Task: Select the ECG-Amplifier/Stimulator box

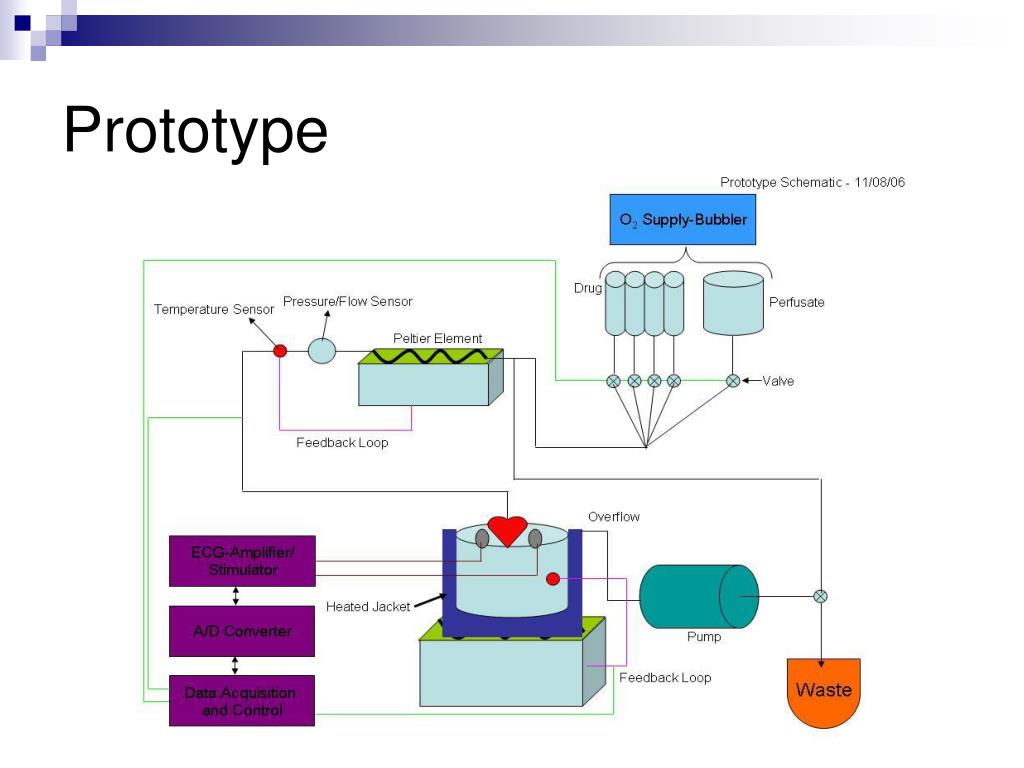Action: [242, 561]
